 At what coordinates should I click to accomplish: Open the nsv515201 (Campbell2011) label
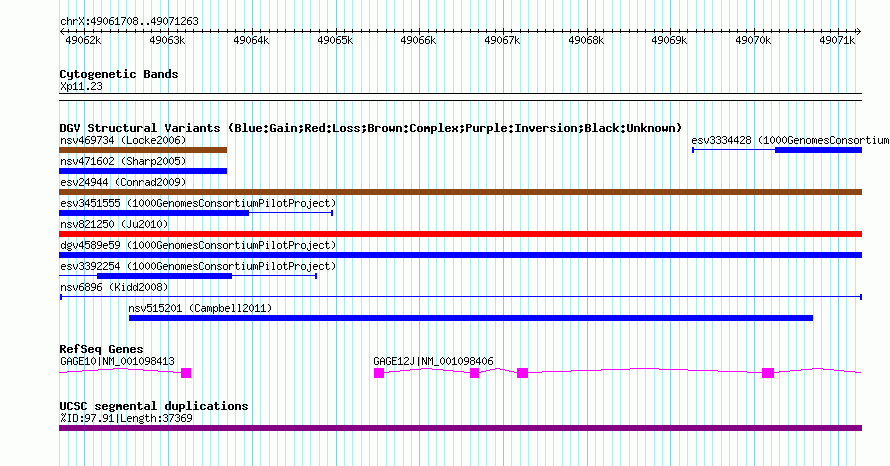coord(200,308)
